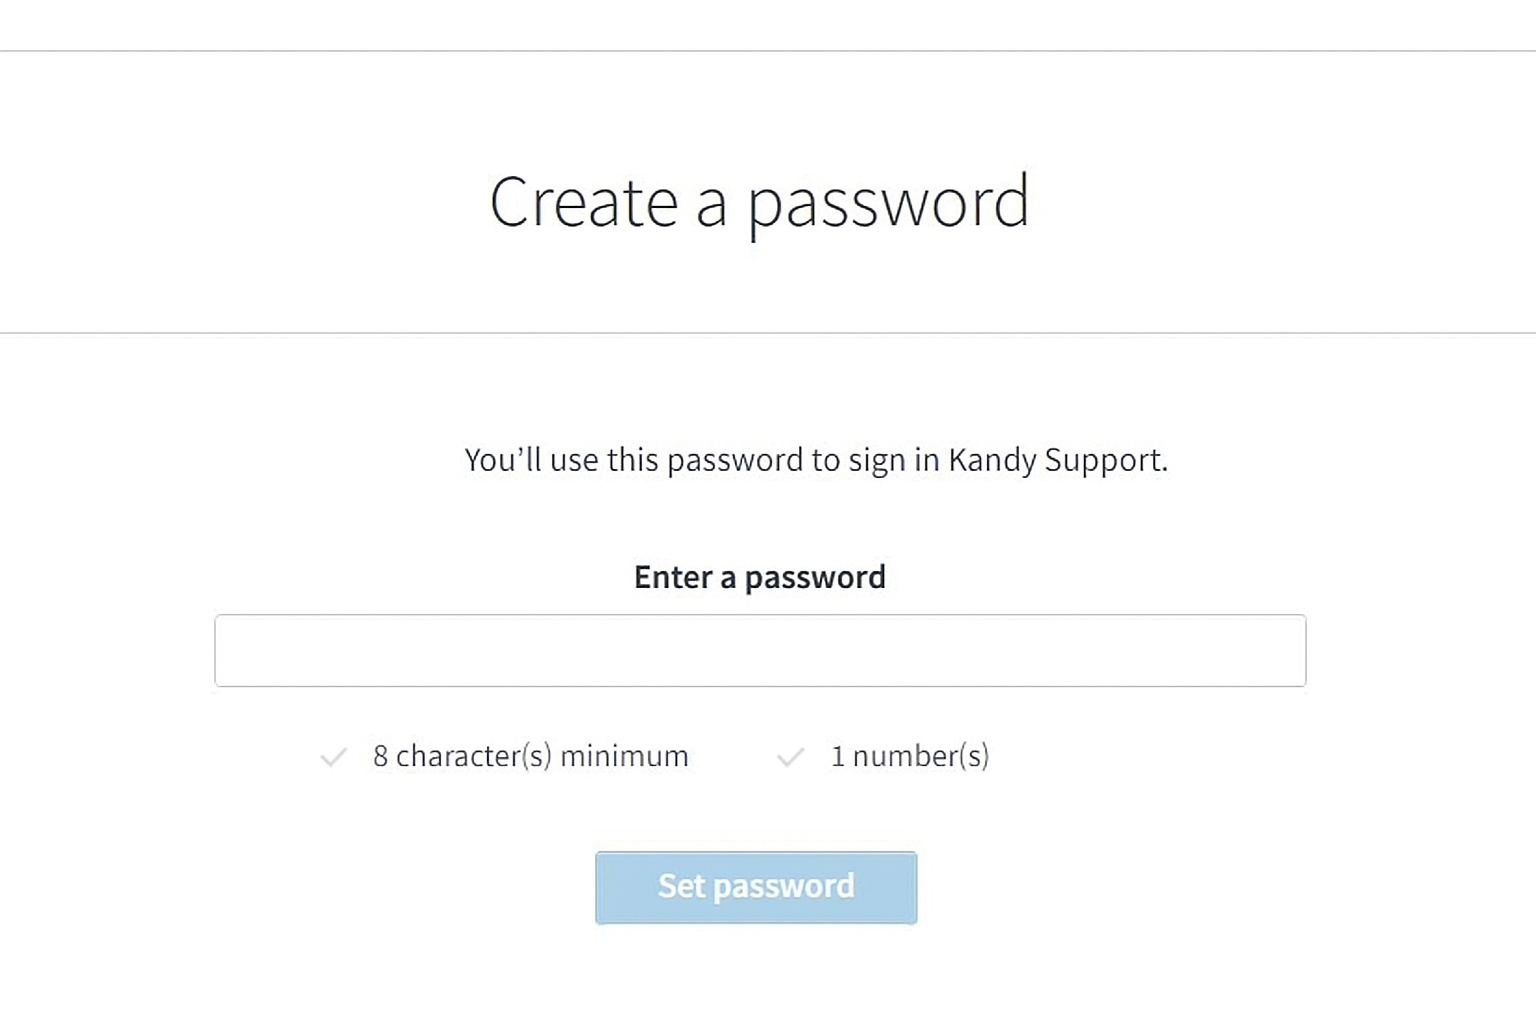Click the word "Set" on the blue button

coord(681,886)
